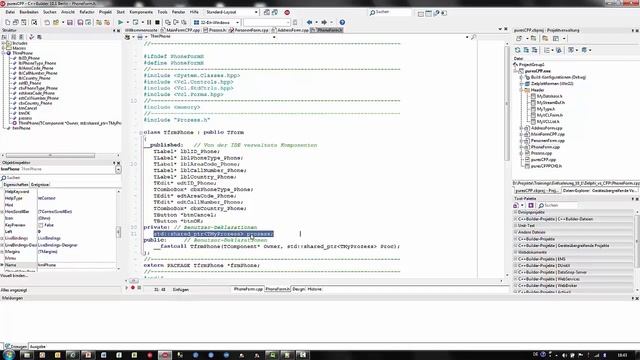This screenshot has width=640, height=360.
Task: Click the magnifier icon at editor top right
Action: (473, 37)
